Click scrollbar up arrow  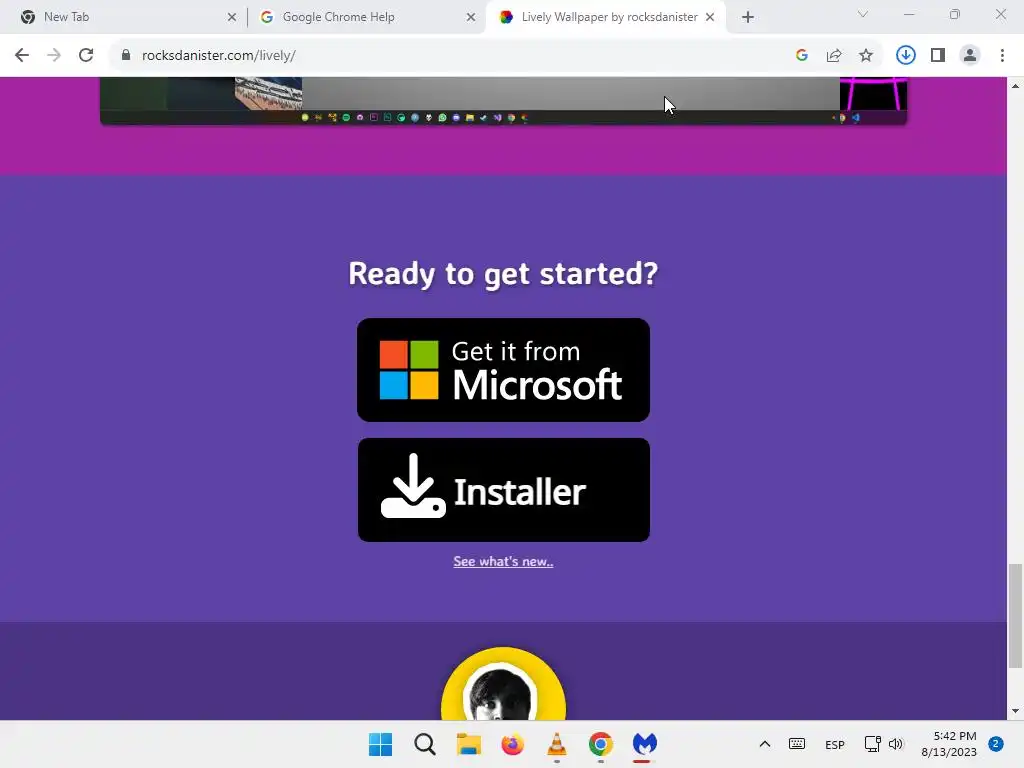click(1015, 86)
